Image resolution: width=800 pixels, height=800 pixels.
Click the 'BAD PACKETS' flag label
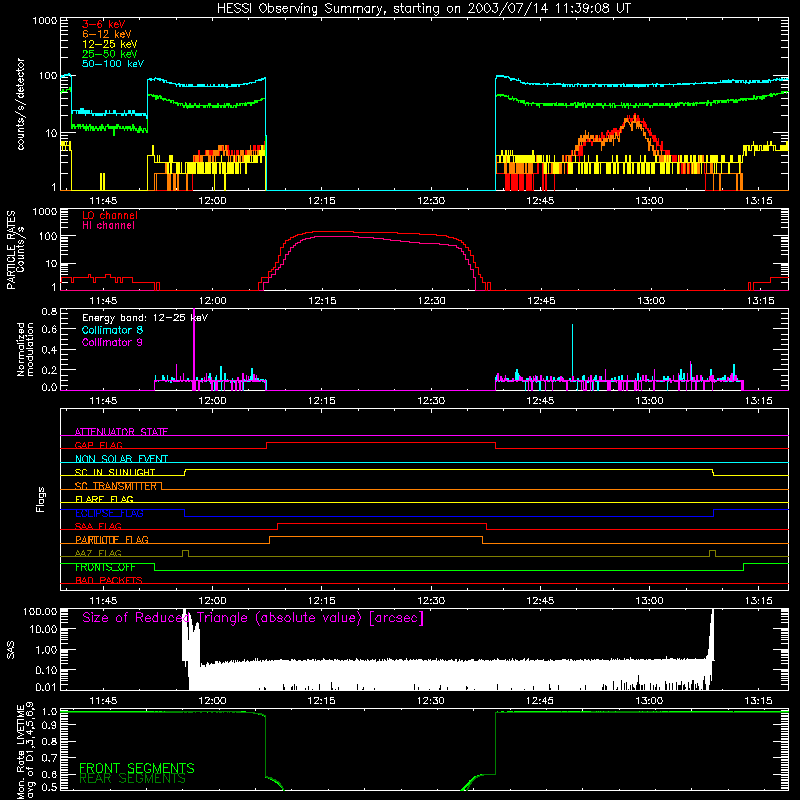109,580
